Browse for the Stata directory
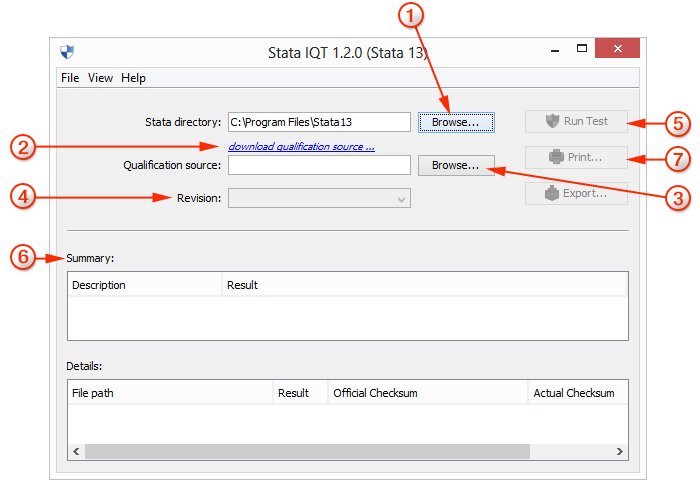Viewport: 700px width, 480px height. [x=456, y=122]
